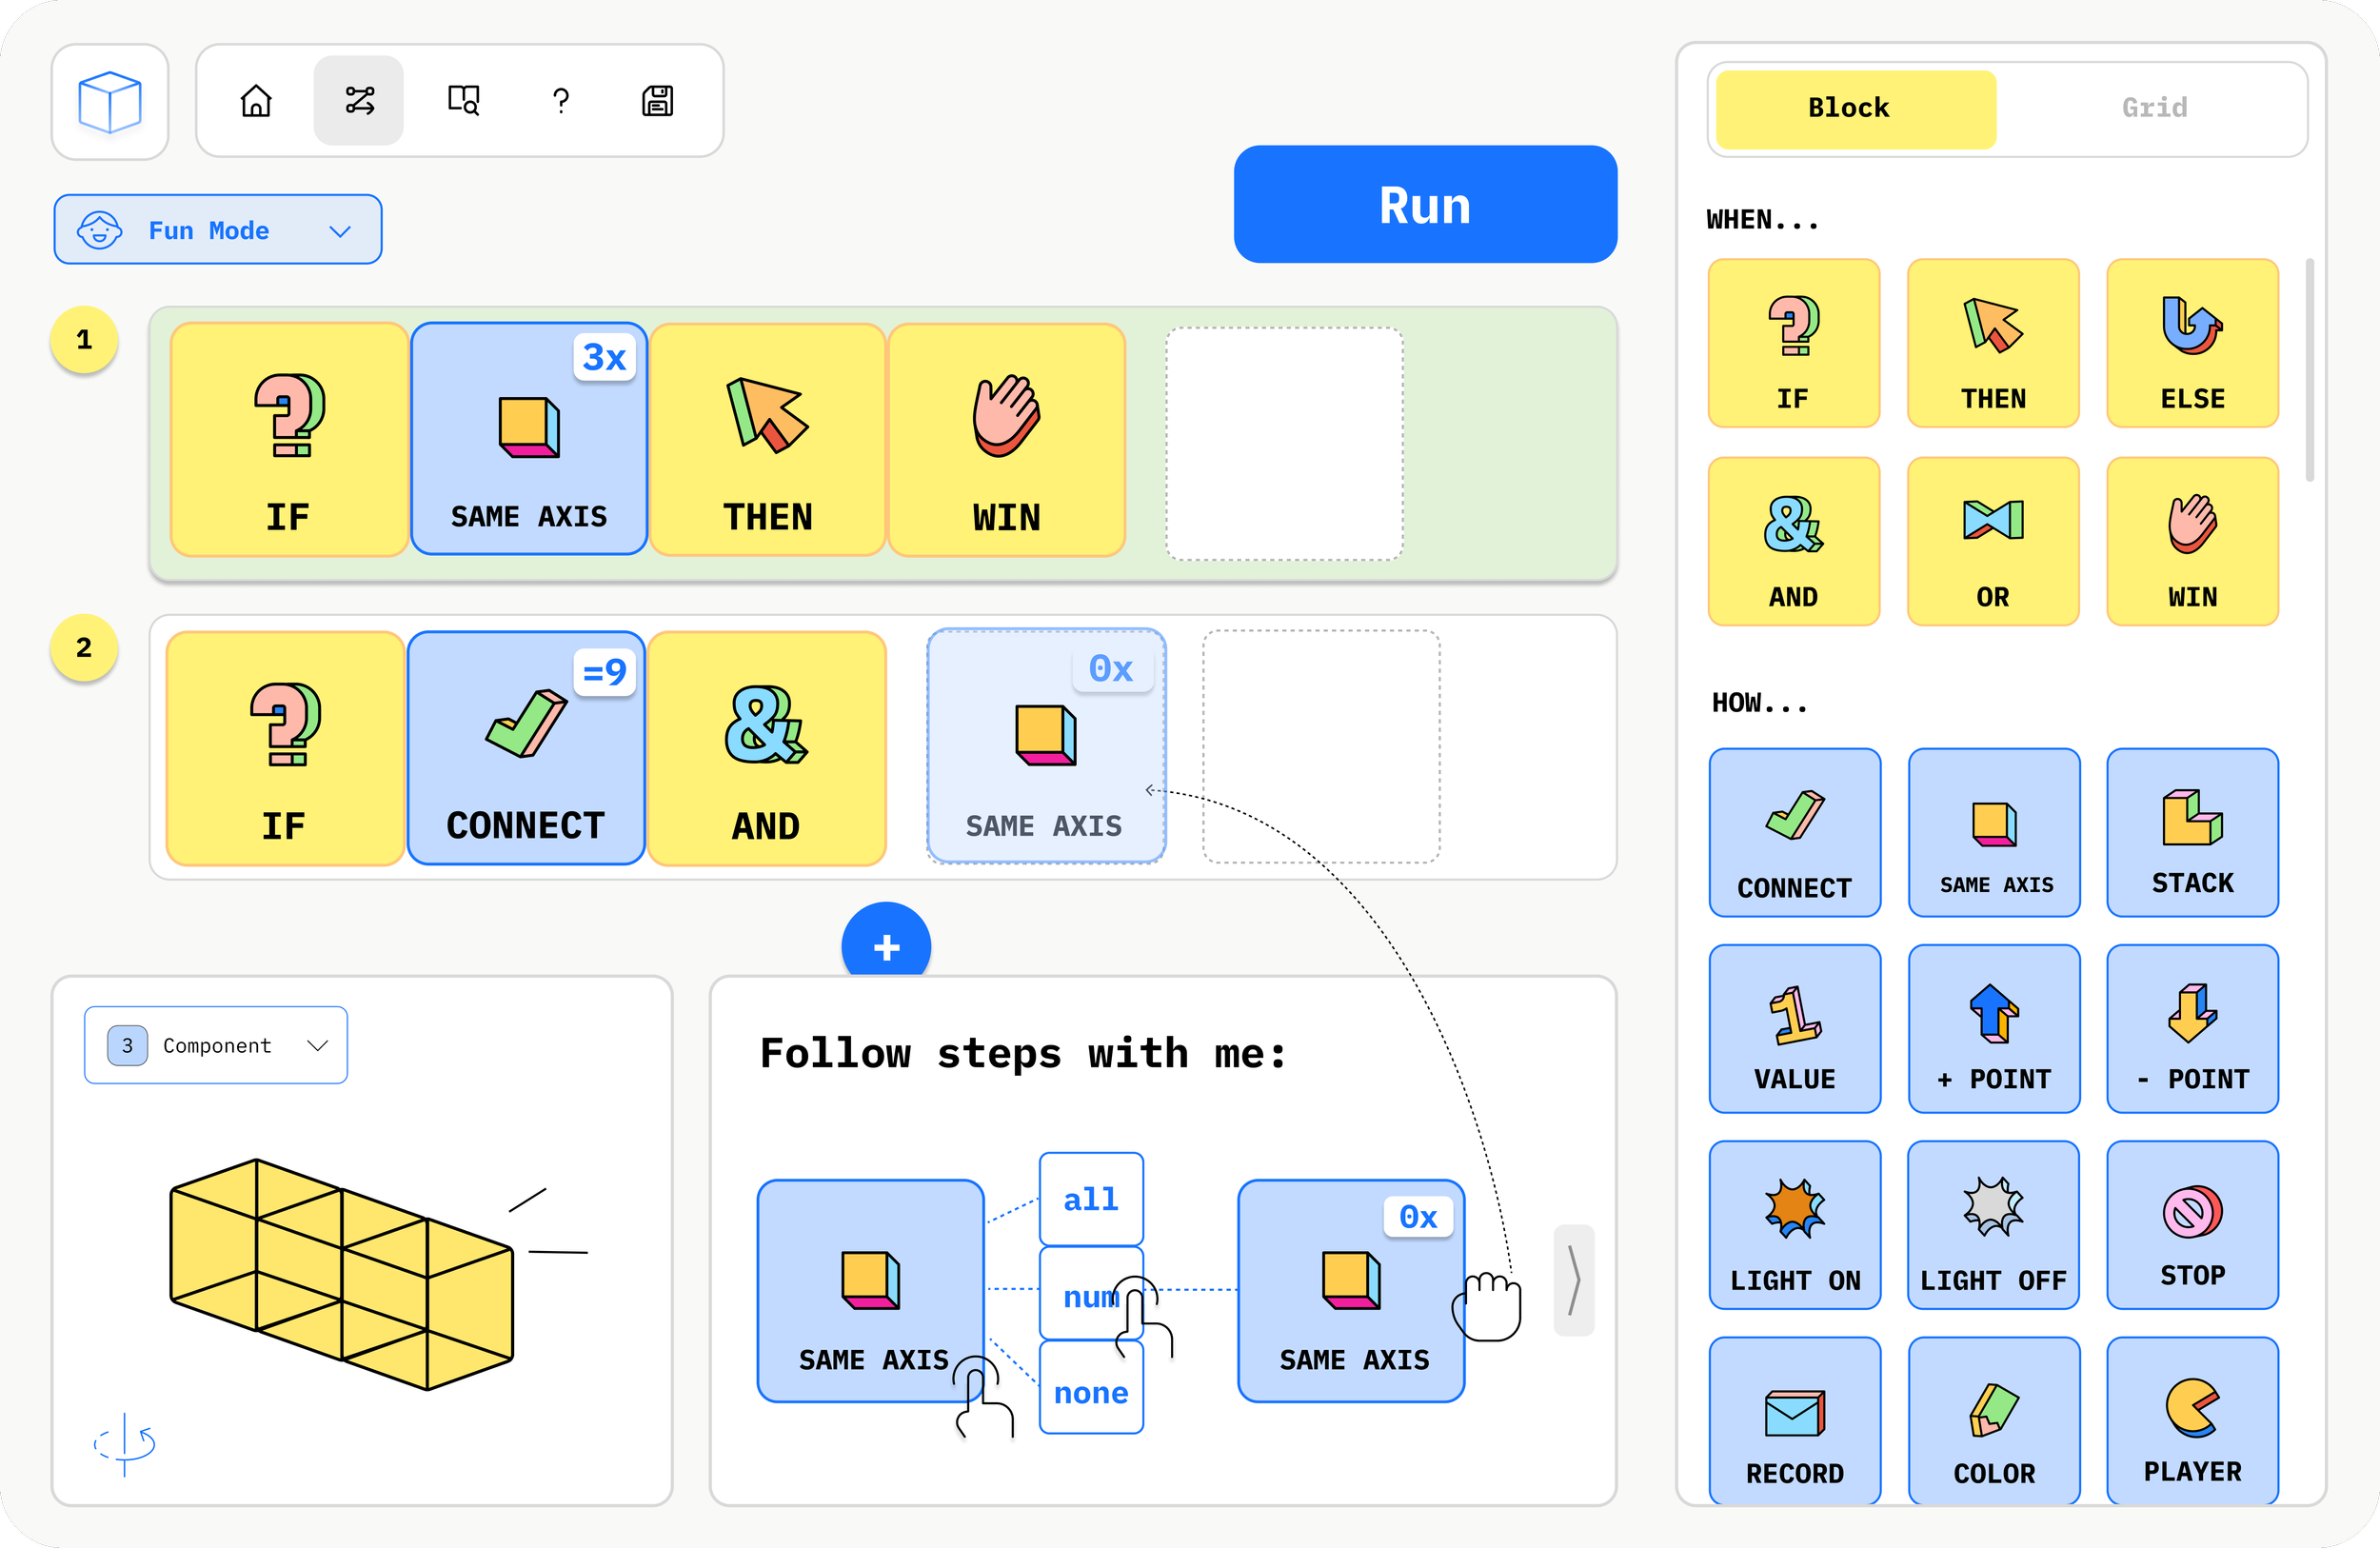
Task: Select the STACK block in palette
Action: pos(2192,832)
